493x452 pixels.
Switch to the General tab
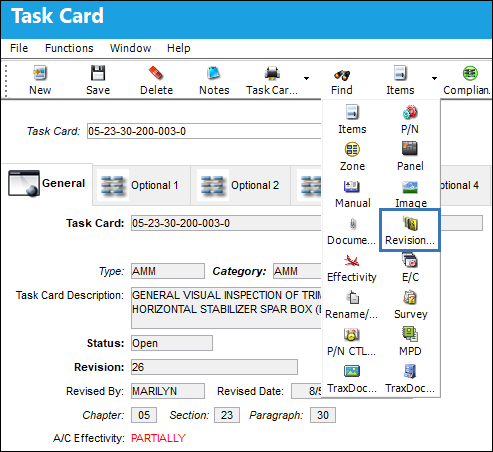tap(47, 183)
